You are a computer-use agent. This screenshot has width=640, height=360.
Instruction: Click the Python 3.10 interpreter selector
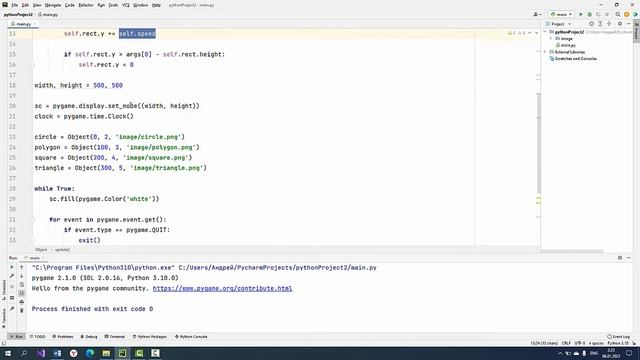click(x=618, y=343)
